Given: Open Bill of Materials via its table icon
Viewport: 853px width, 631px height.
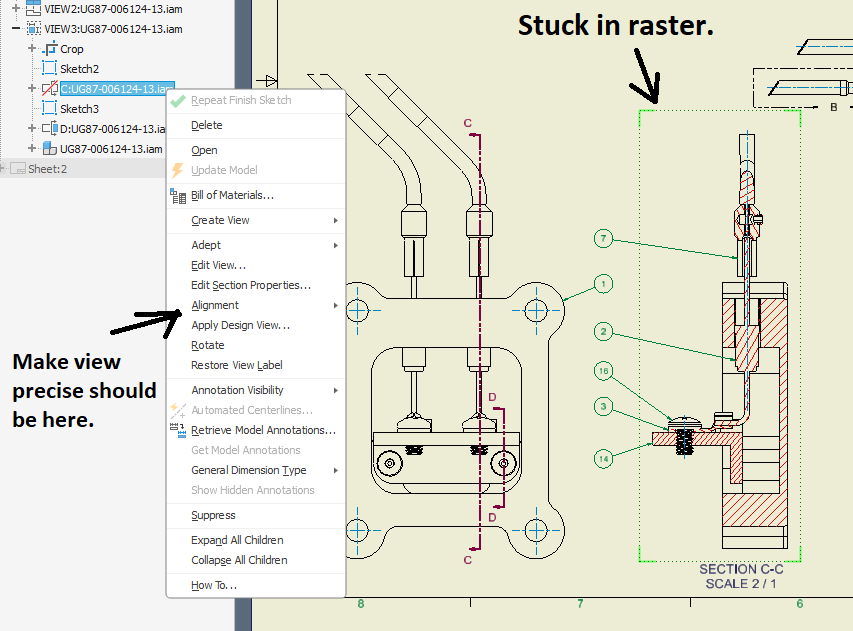Looking at the screenshot, I should pos(179,195).
